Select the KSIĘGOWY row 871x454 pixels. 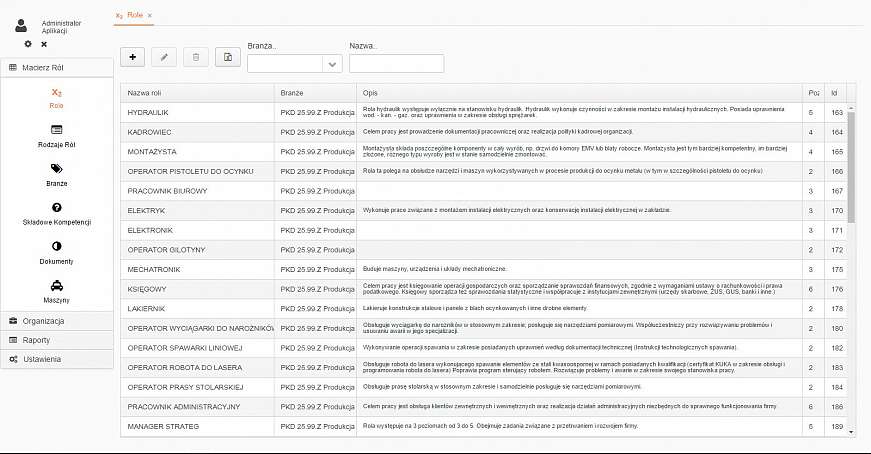pos(197,289)
